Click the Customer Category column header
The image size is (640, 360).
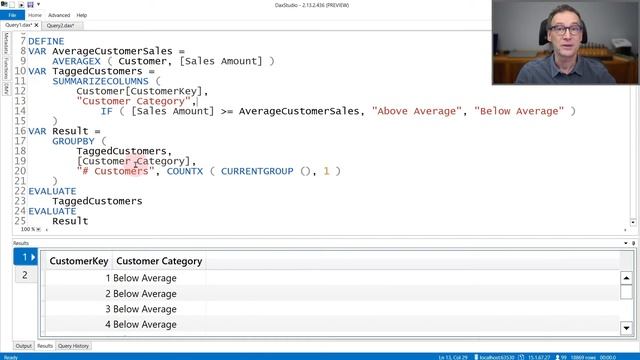click(x=159, y=261)
